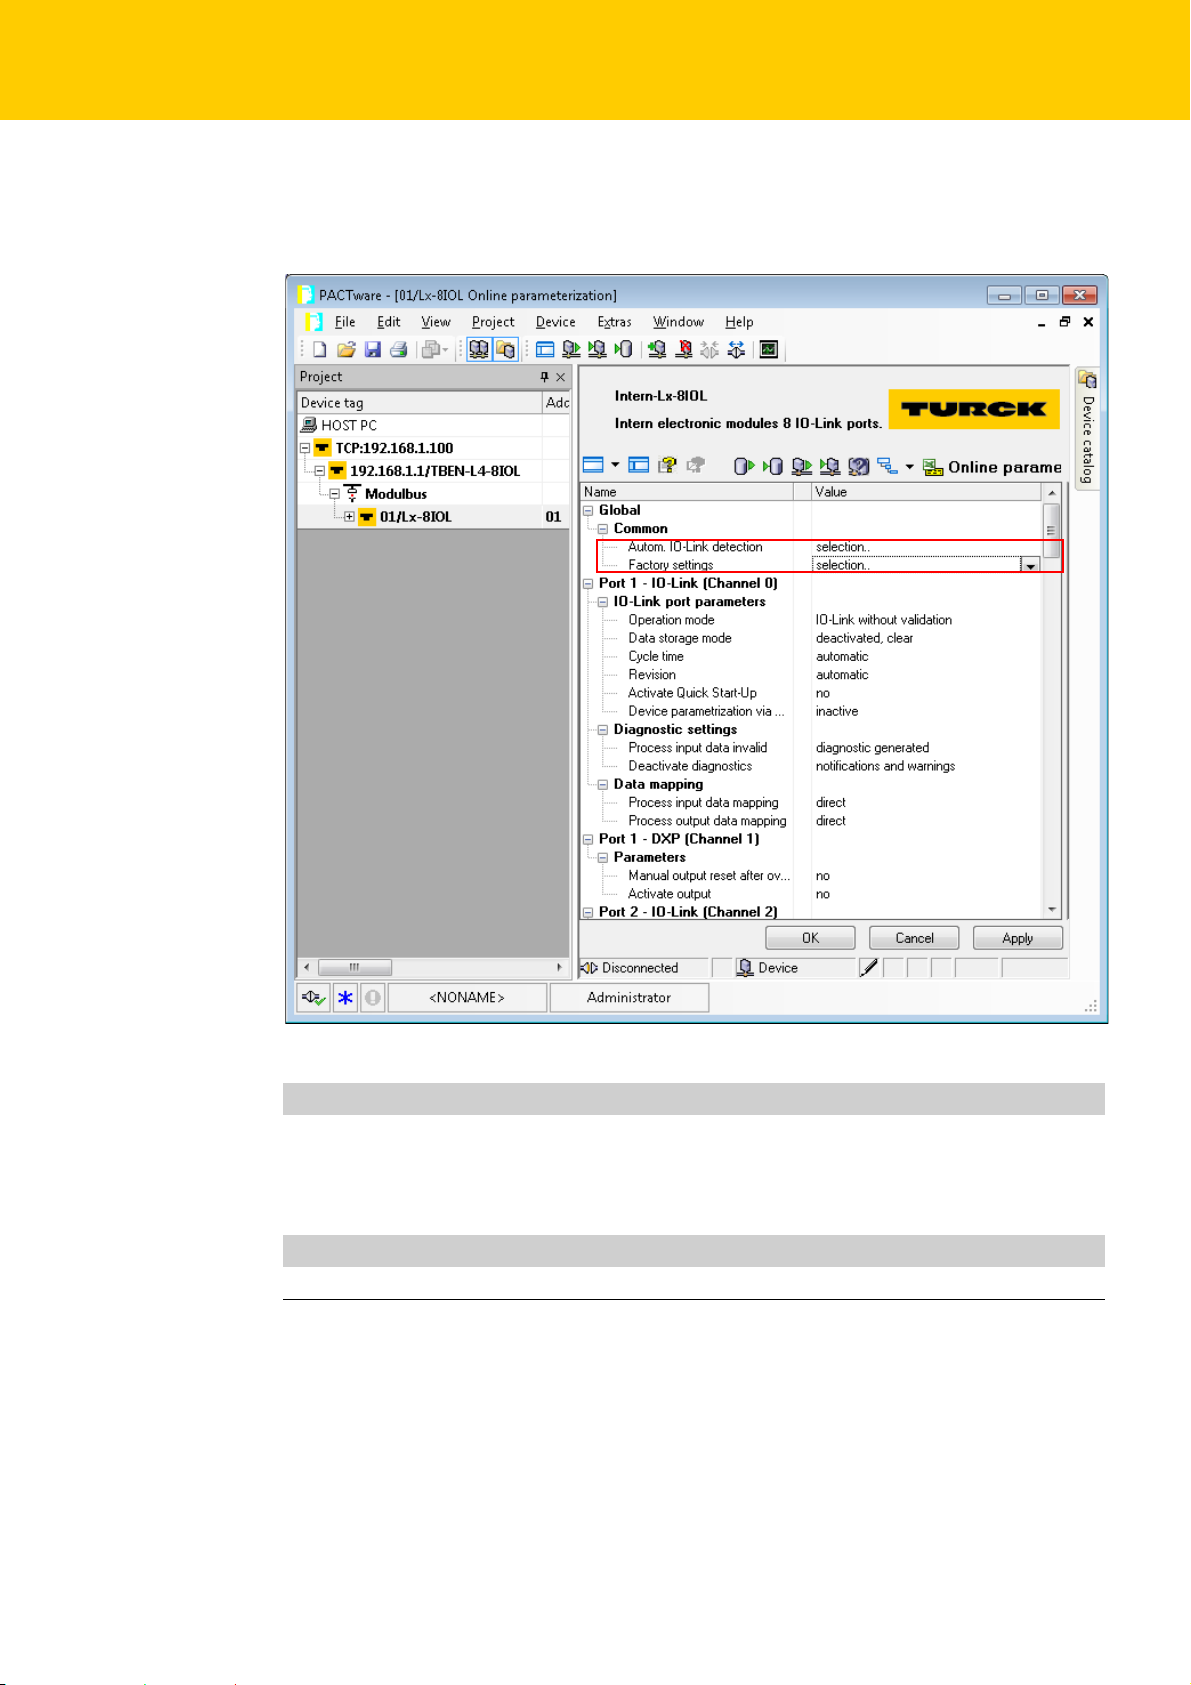This screenshot has height=1685, width=1191.
Task: Click the Device parametrization value 'inactive'
Action: [x=836, y=711]
